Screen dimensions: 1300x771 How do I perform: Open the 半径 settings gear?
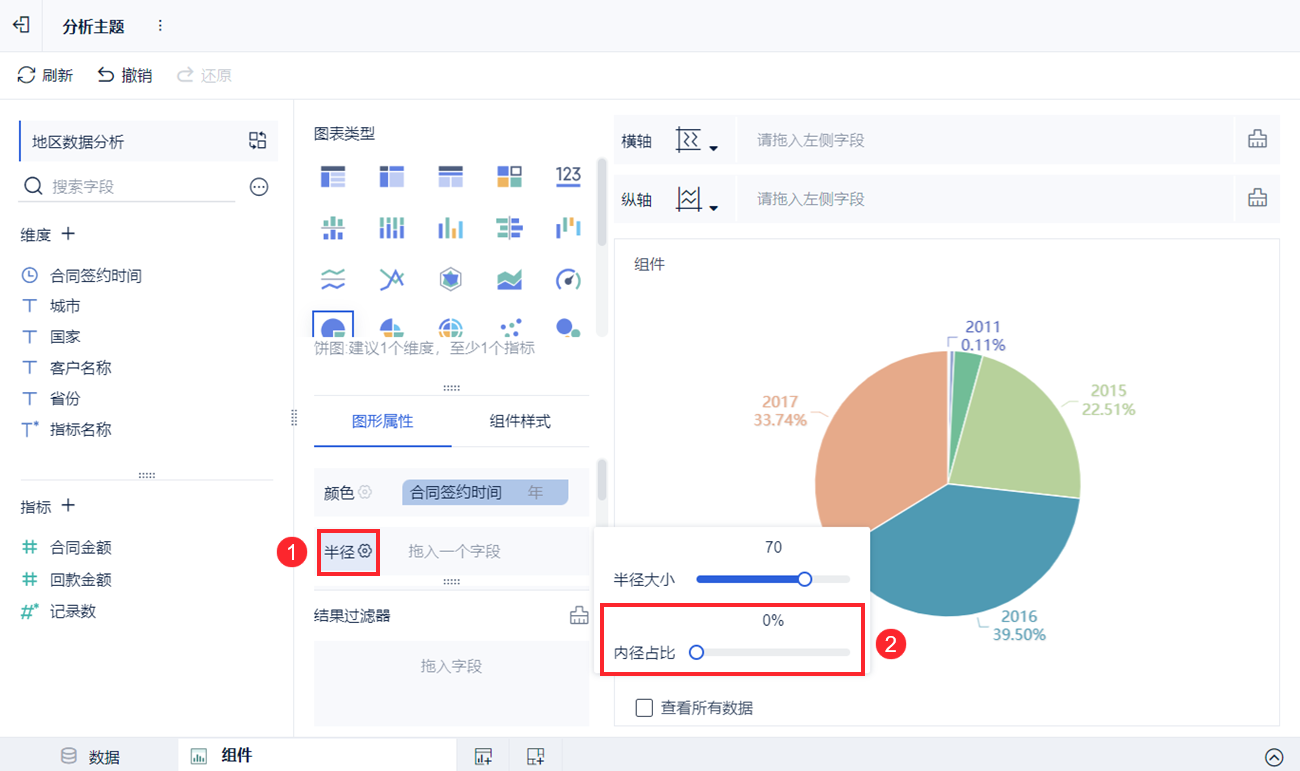tap(365, 551)
